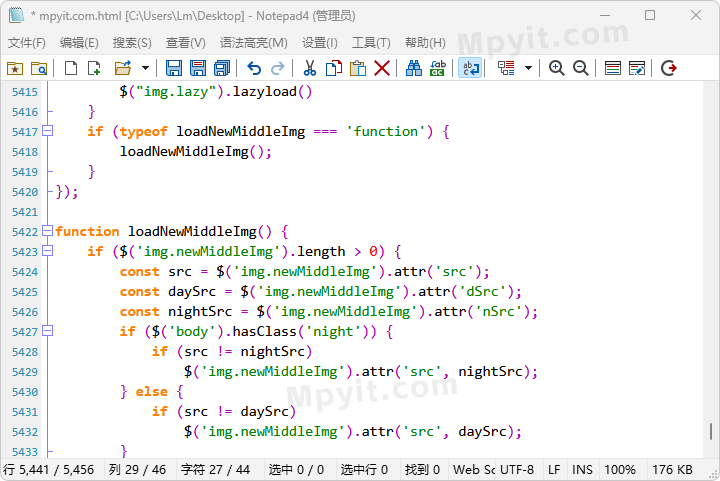Maximize the Notepad4 window
Viewport: 720px width, 481px height.
coord(650,15)
